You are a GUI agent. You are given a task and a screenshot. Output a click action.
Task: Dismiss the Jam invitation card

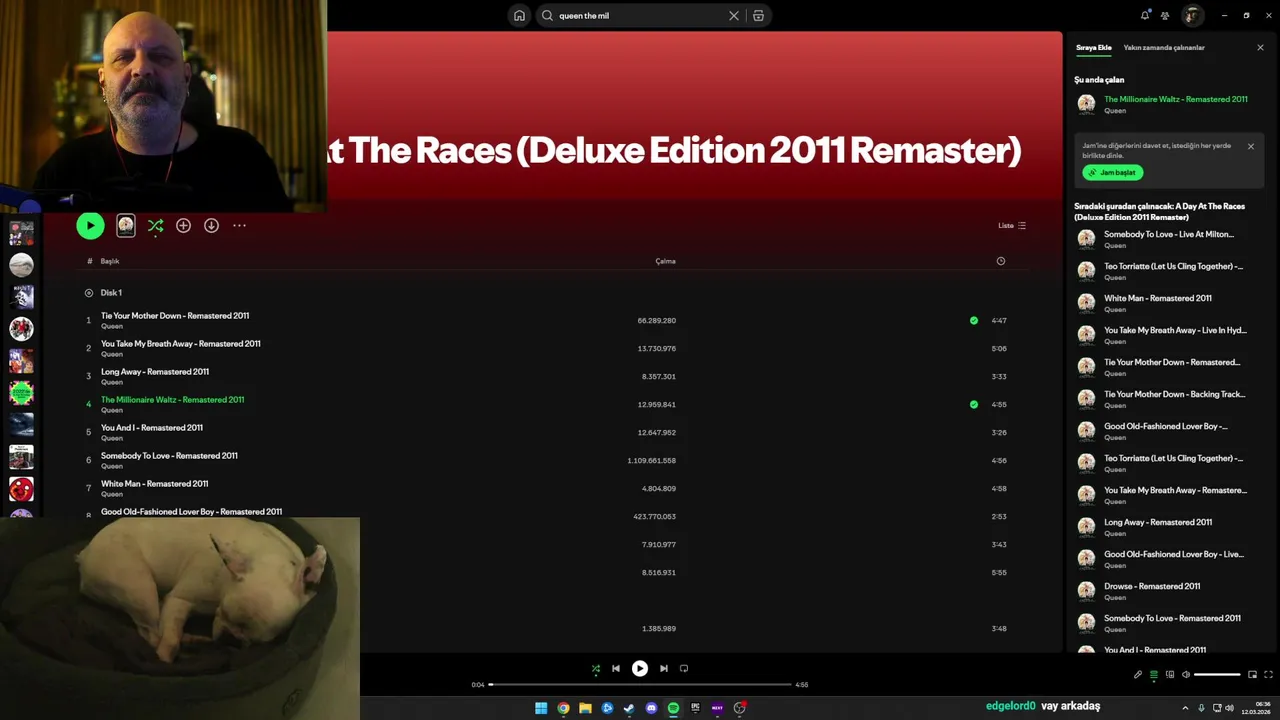1250,146
